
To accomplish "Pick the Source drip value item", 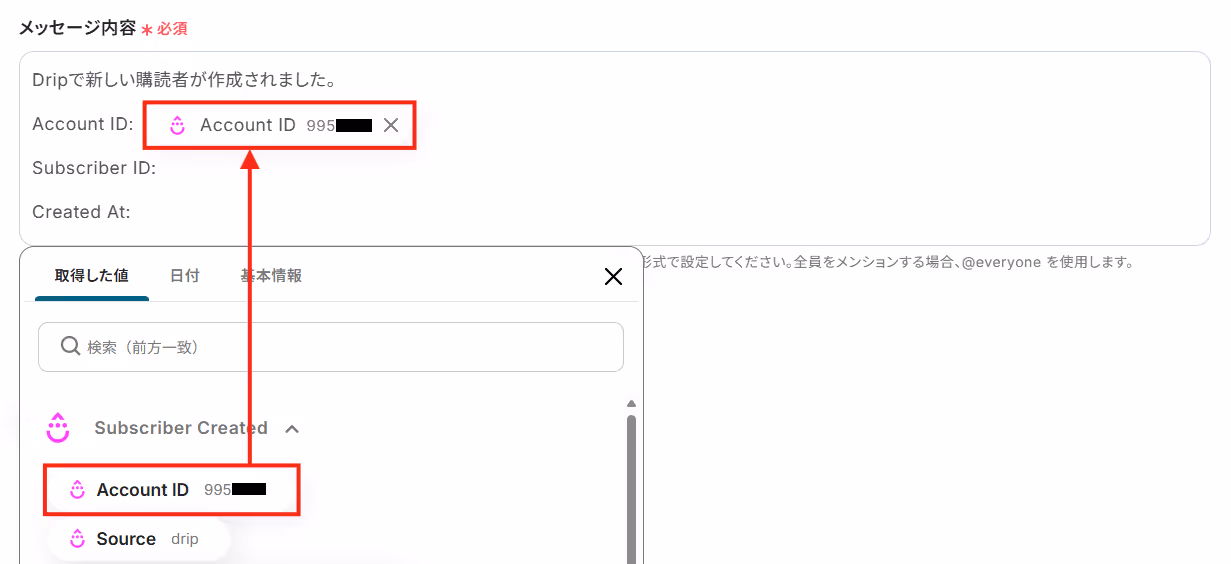I will coord(139,539).
